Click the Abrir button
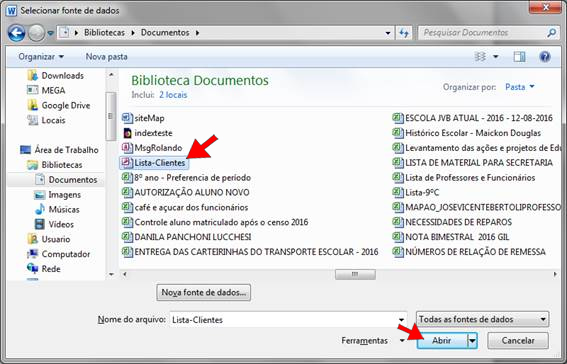This screenshot has height=364, width=567. pyautogui.click(x=442, y=341)
